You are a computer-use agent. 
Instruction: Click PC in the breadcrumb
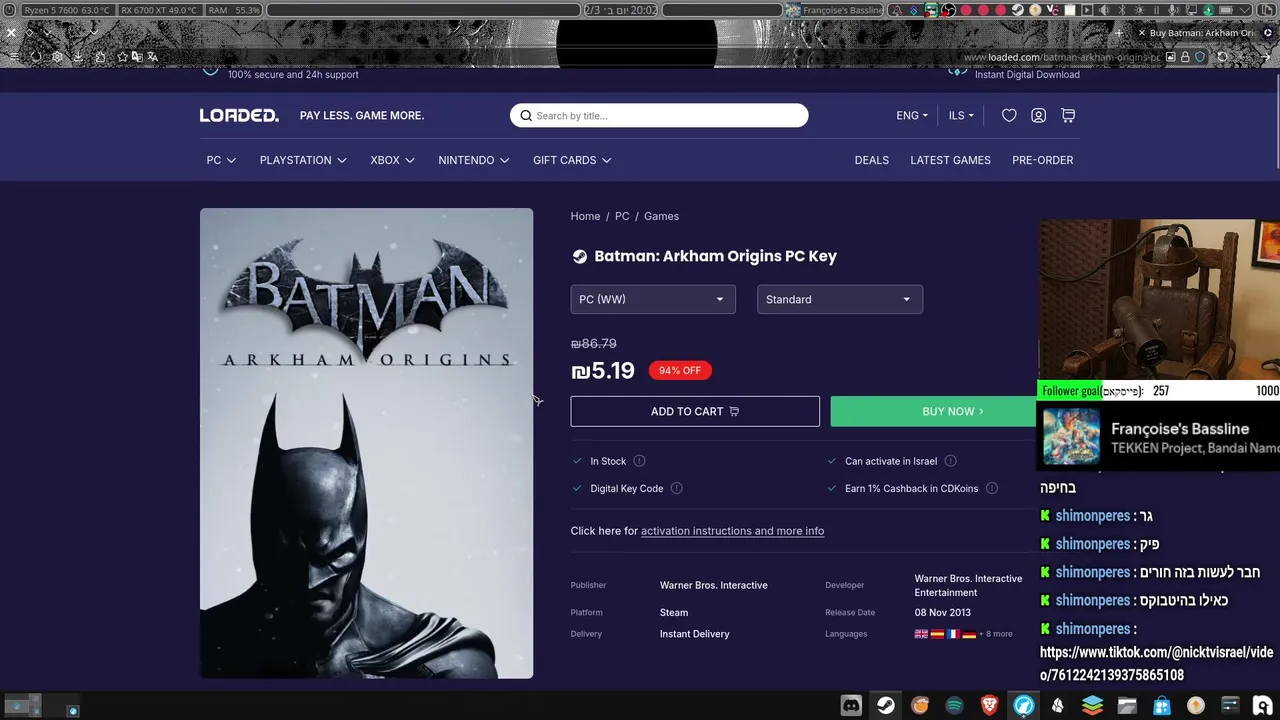tap(622, 216)
